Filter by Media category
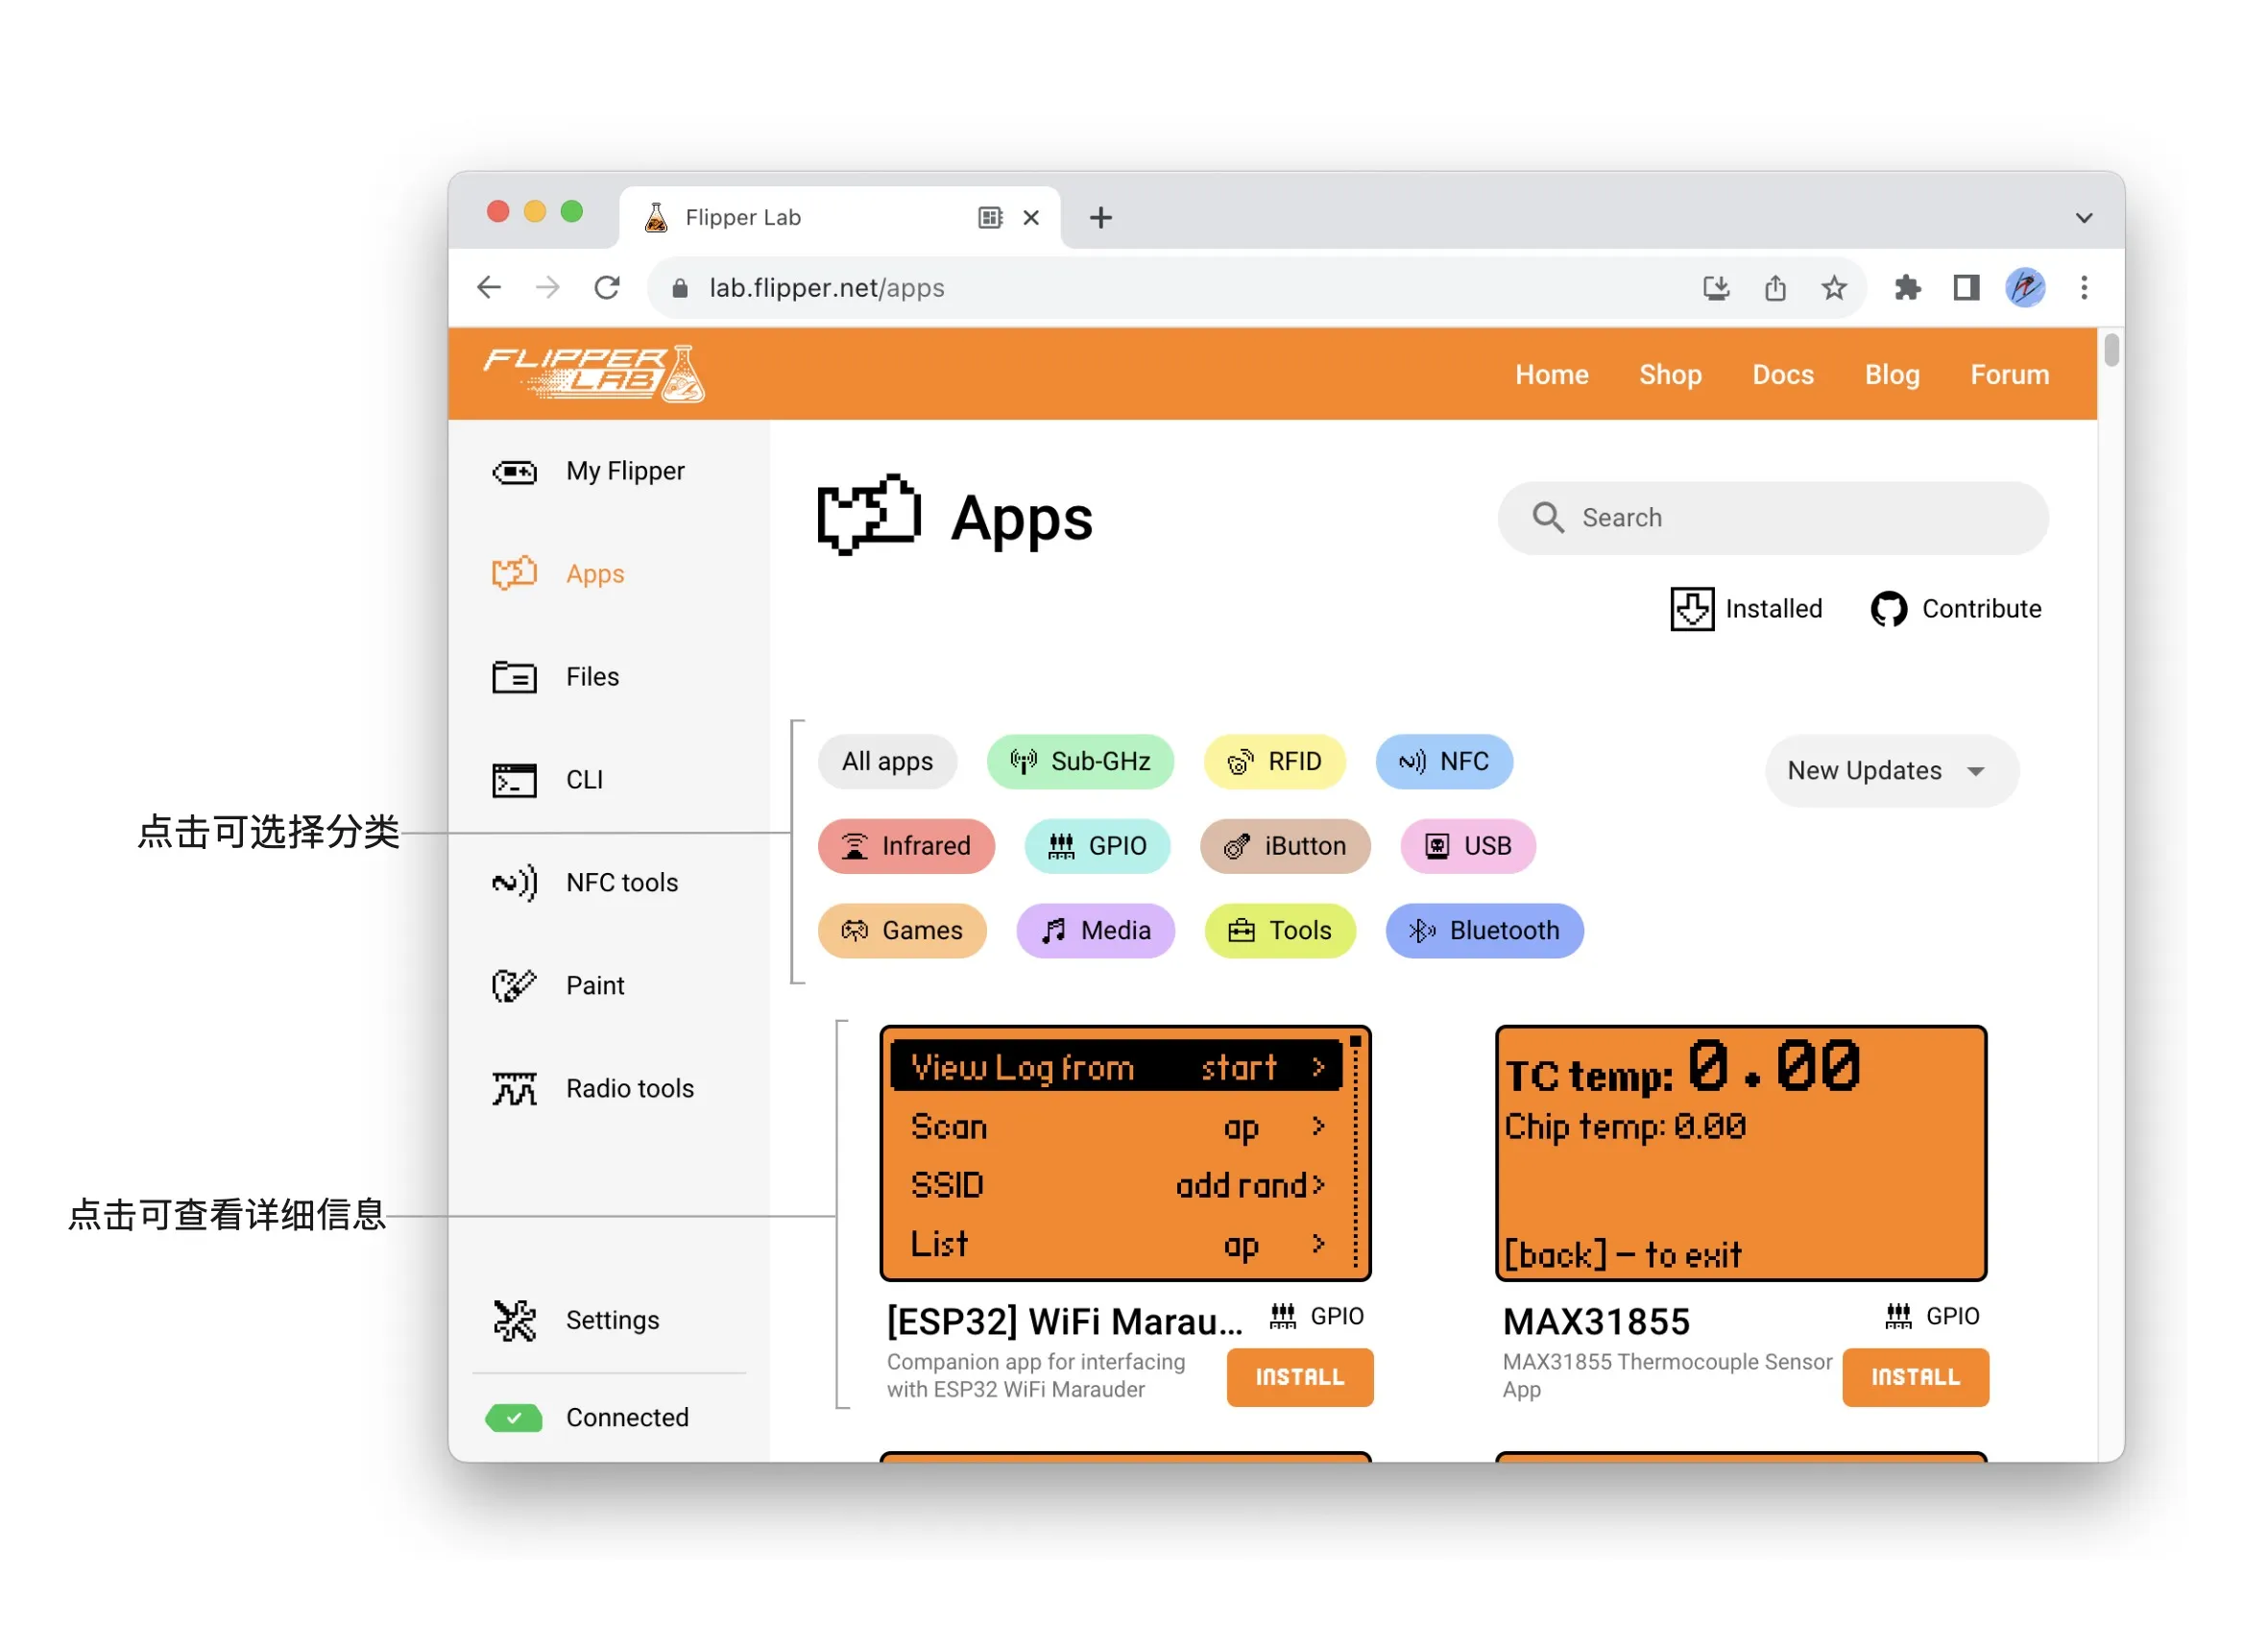This screenshot has height=1625, width=2268. click(1095, 931)
